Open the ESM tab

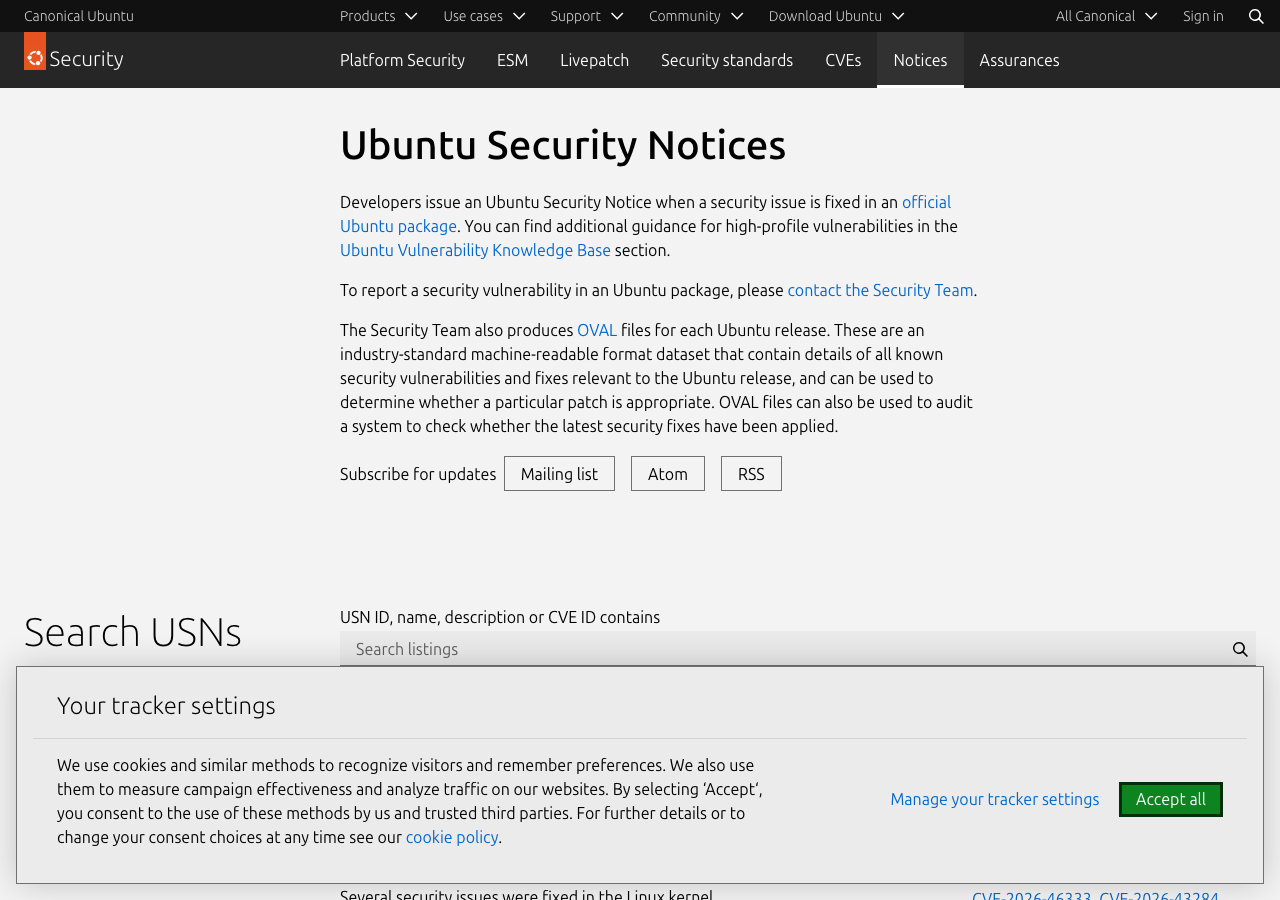click(x=512, y=60)
